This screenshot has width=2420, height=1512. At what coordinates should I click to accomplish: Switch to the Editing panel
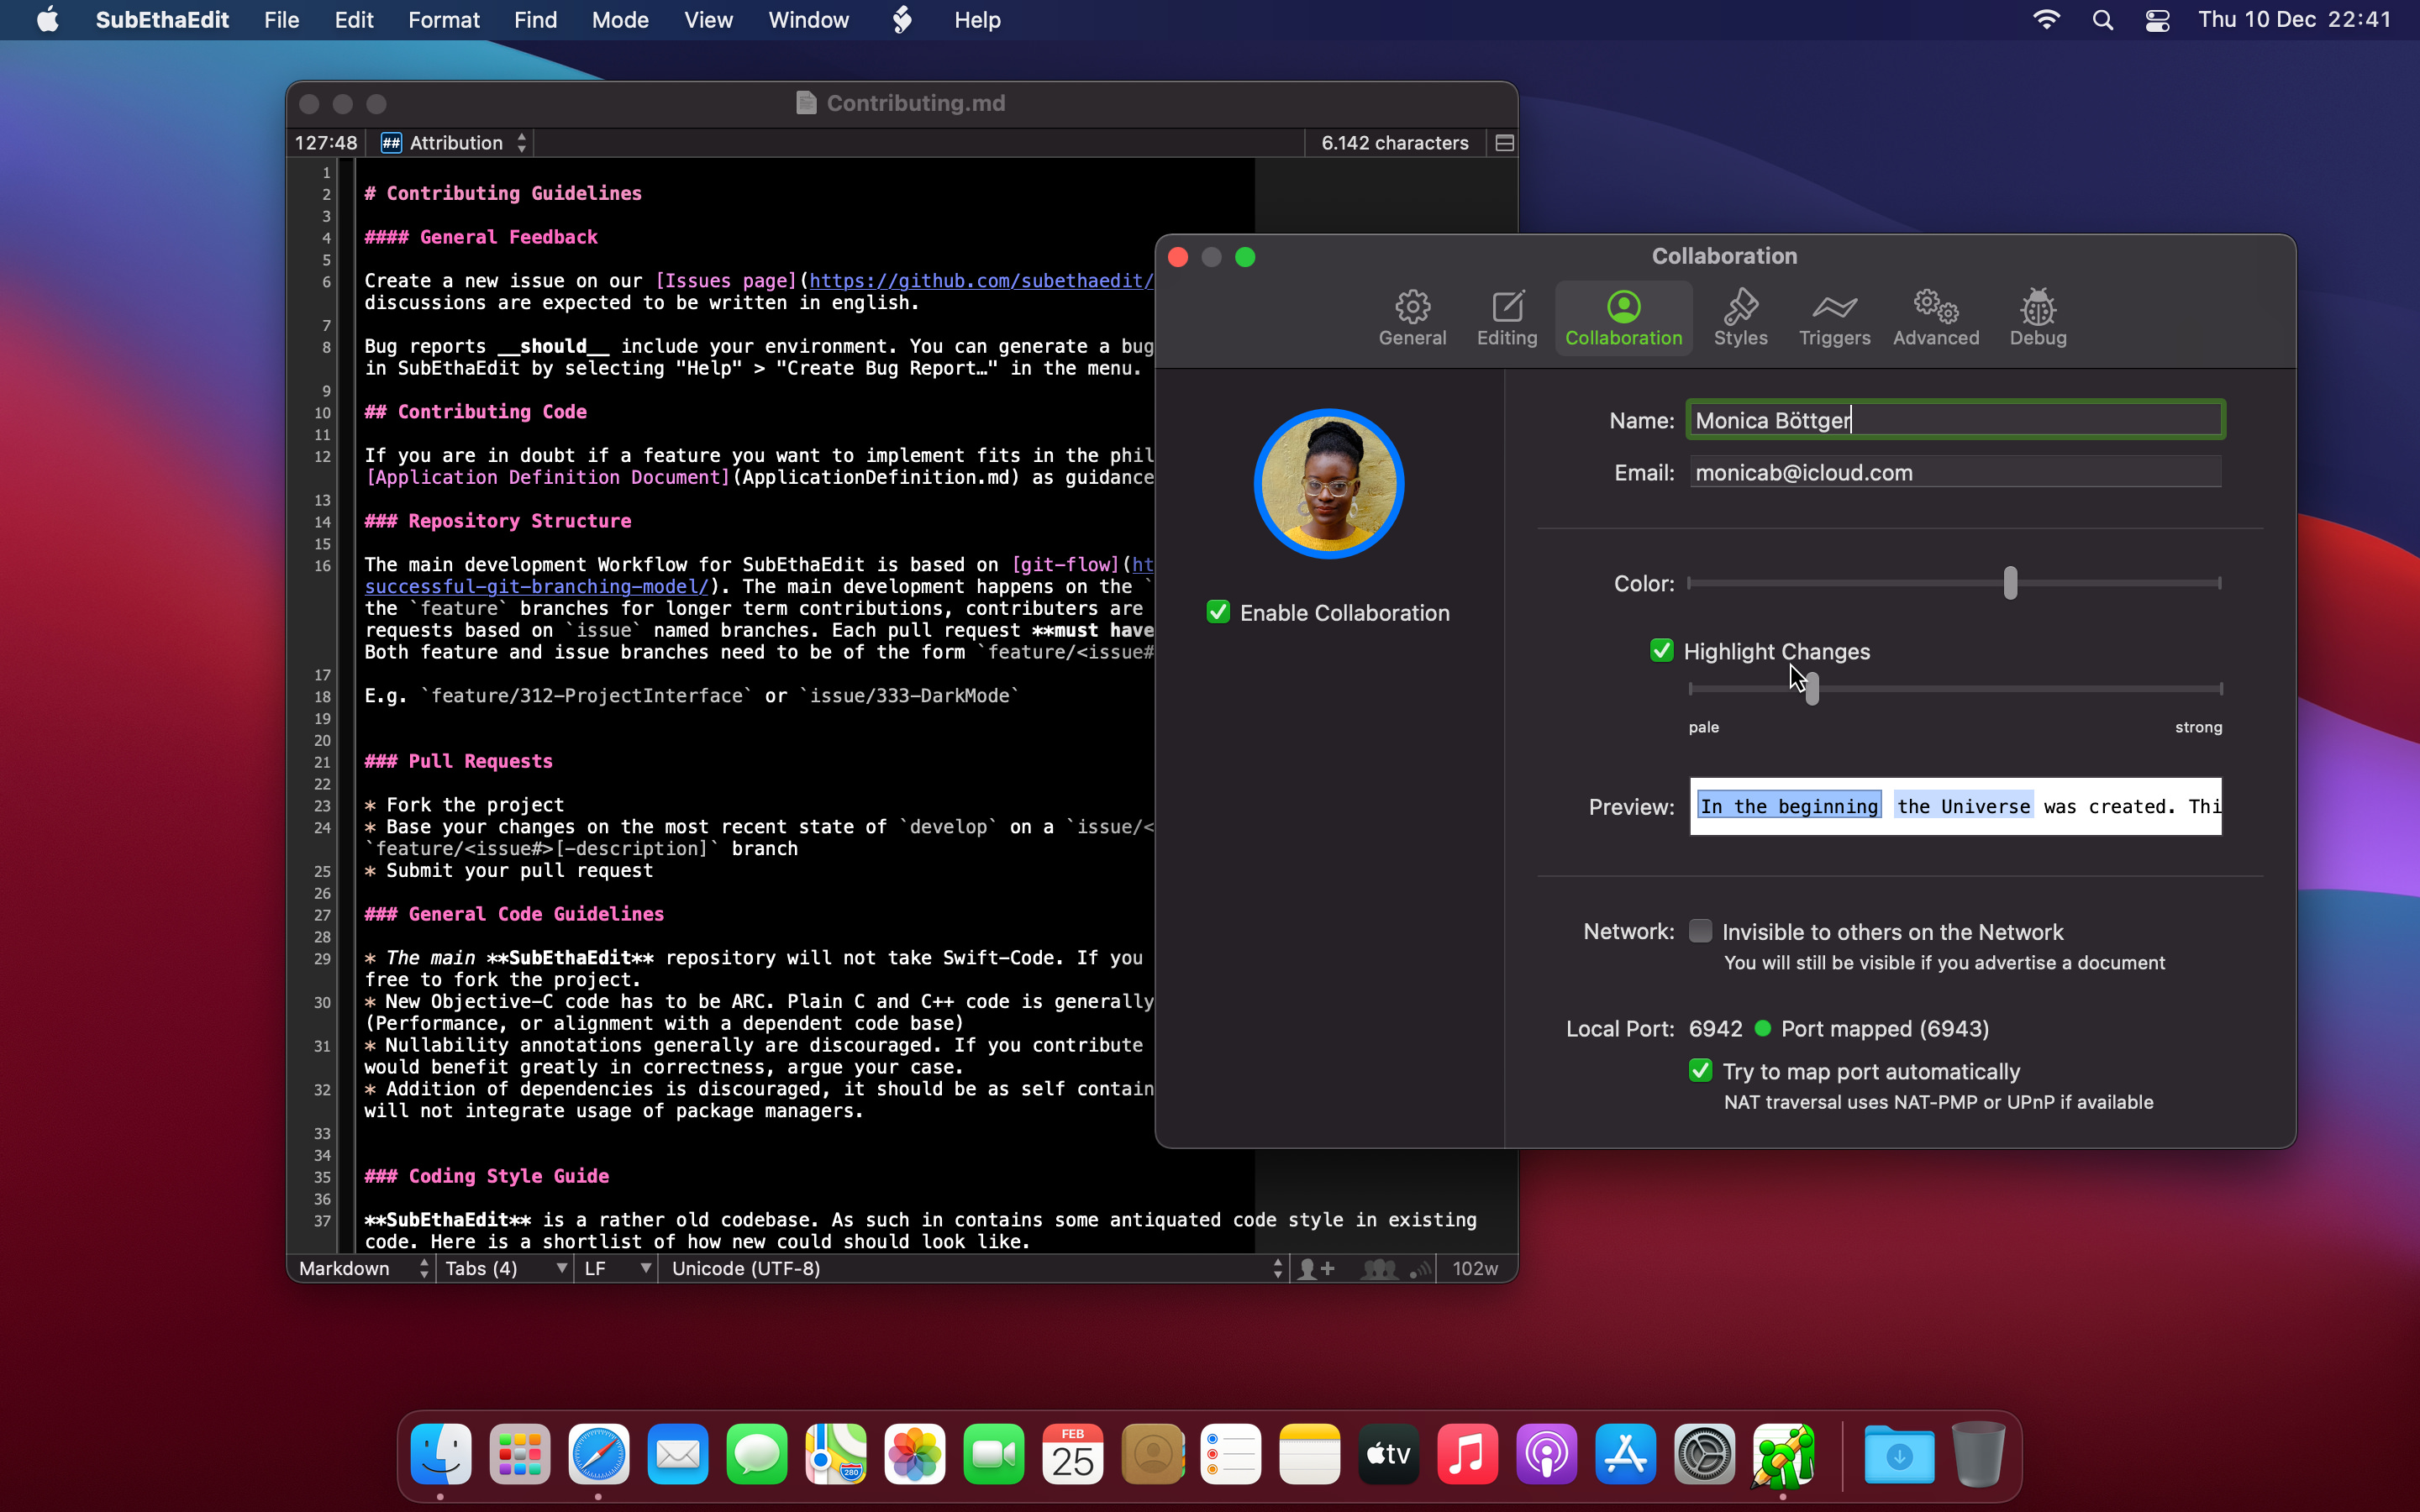pos(1505,317)
